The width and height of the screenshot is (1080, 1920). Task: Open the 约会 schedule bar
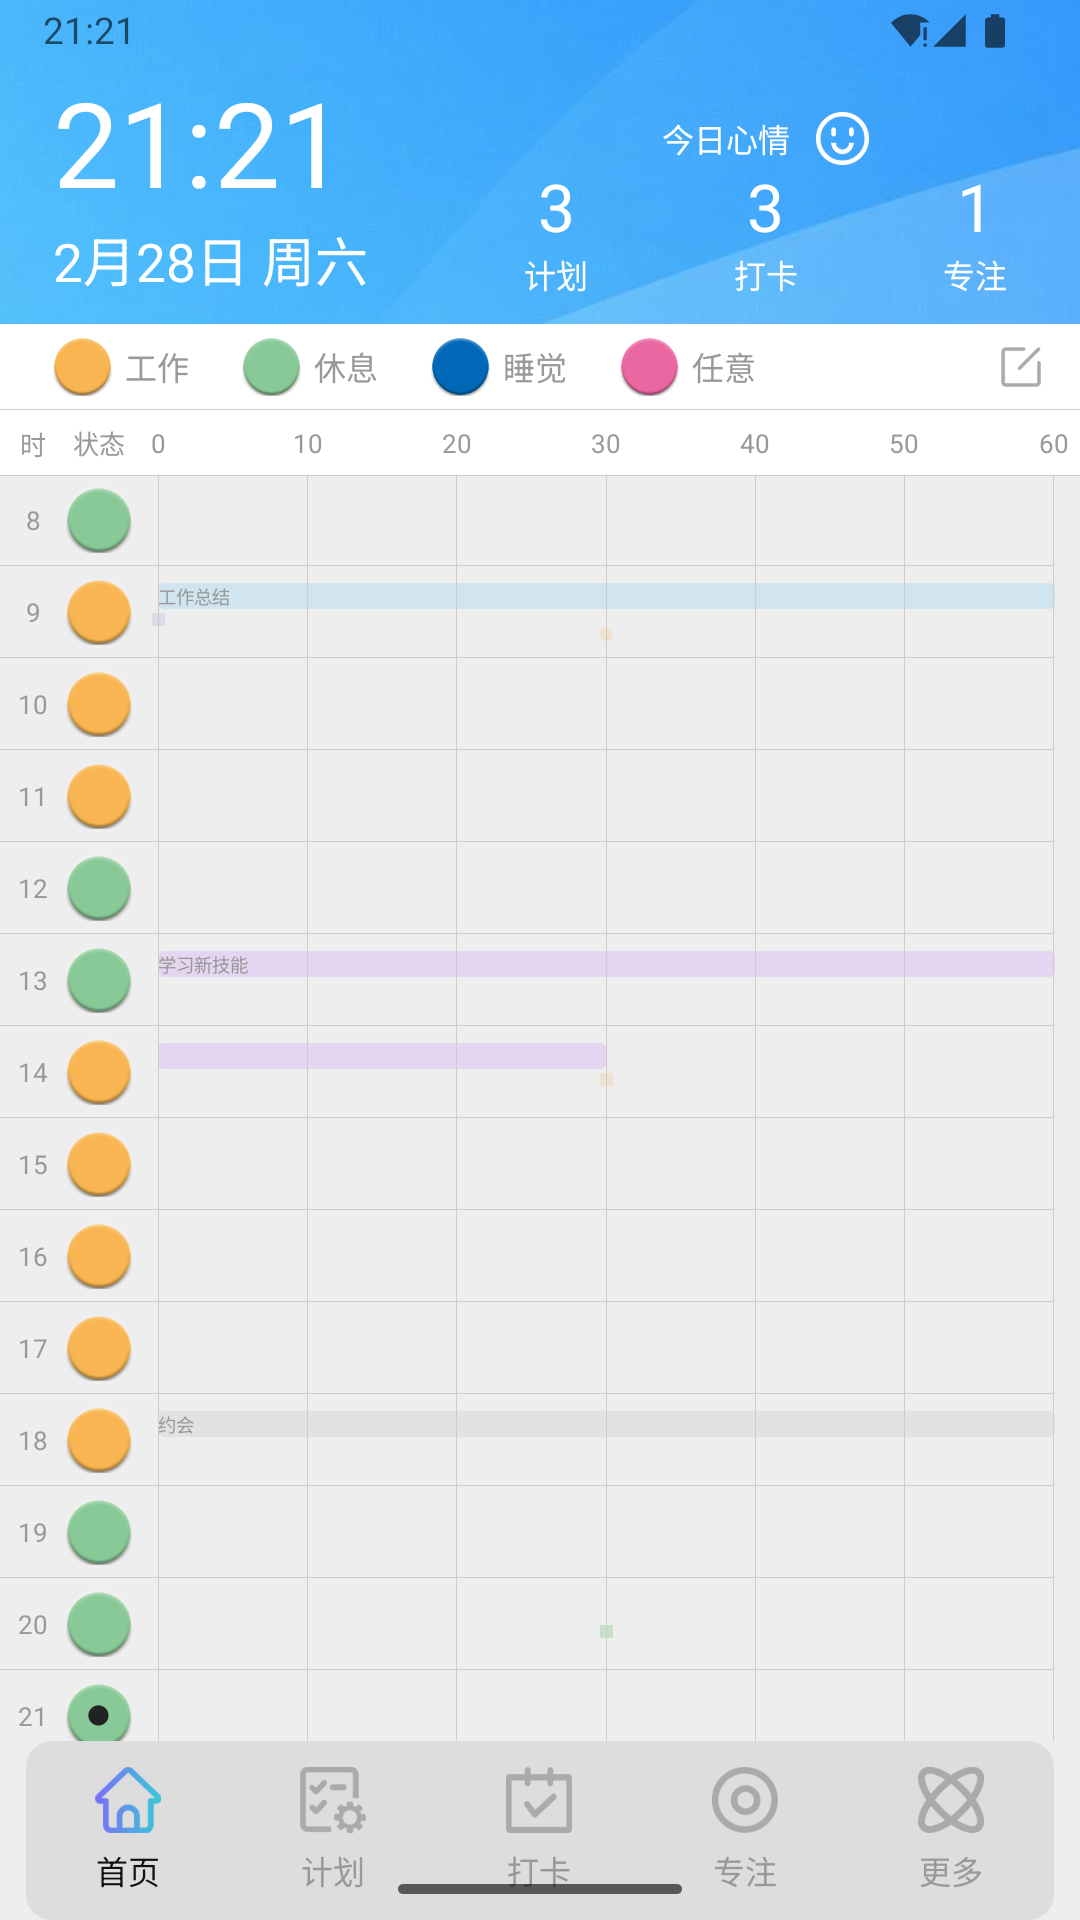605,1424
